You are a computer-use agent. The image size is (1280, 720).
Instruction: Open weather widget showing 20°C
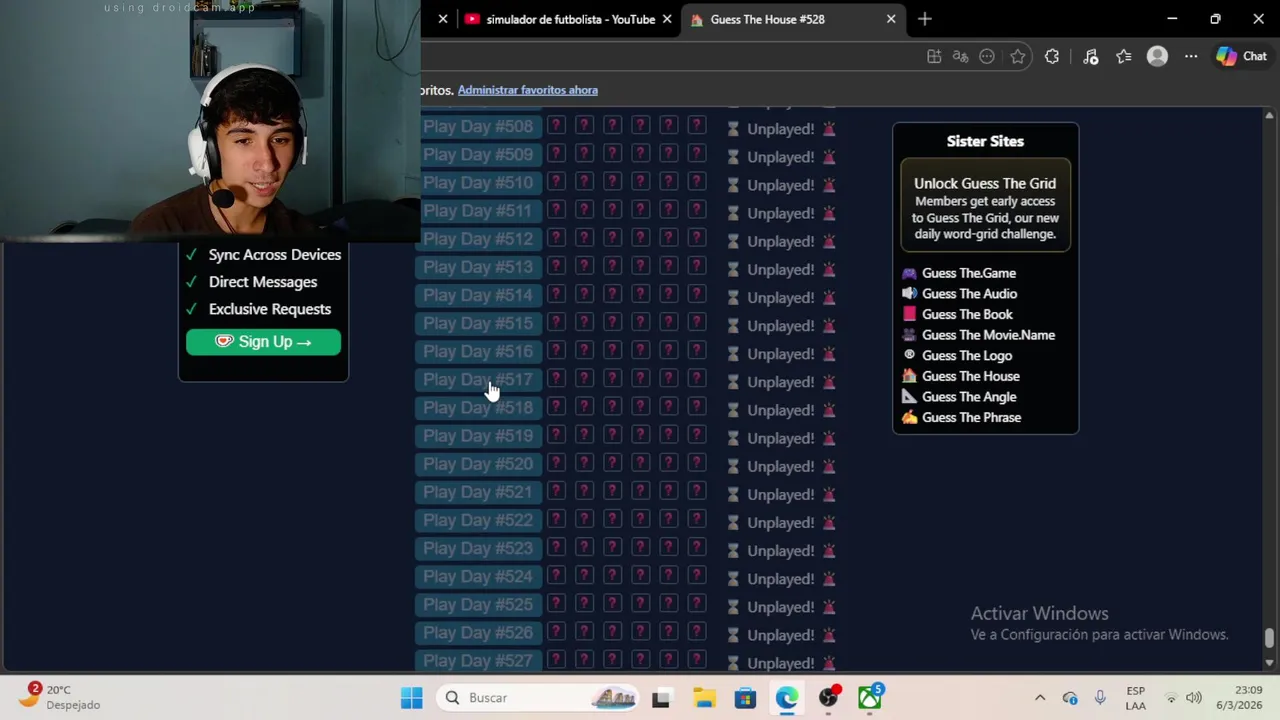point(58,697)
